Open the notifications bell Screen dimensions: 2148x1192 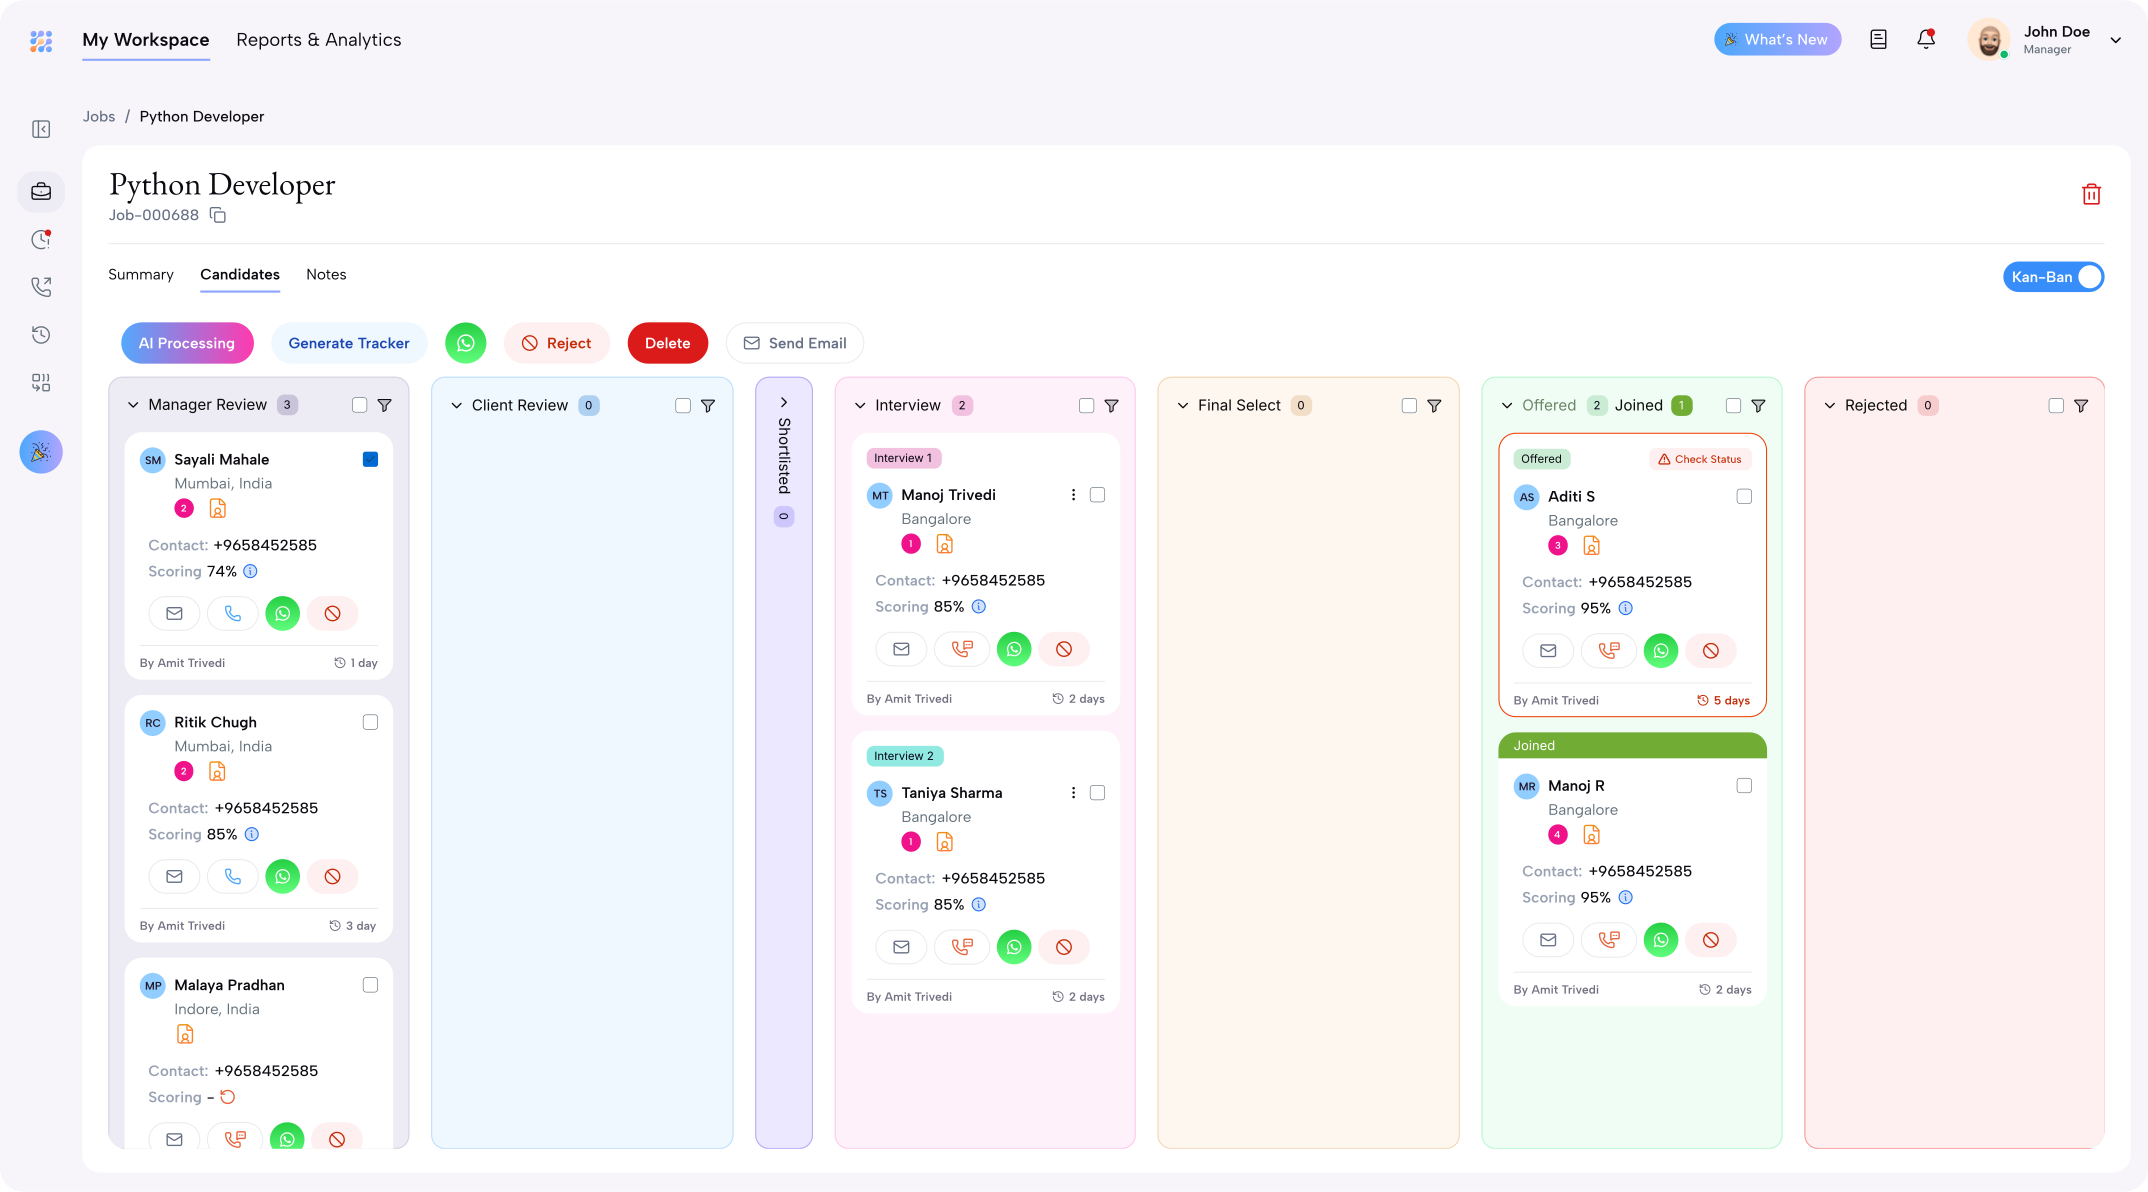(1926, 39)
